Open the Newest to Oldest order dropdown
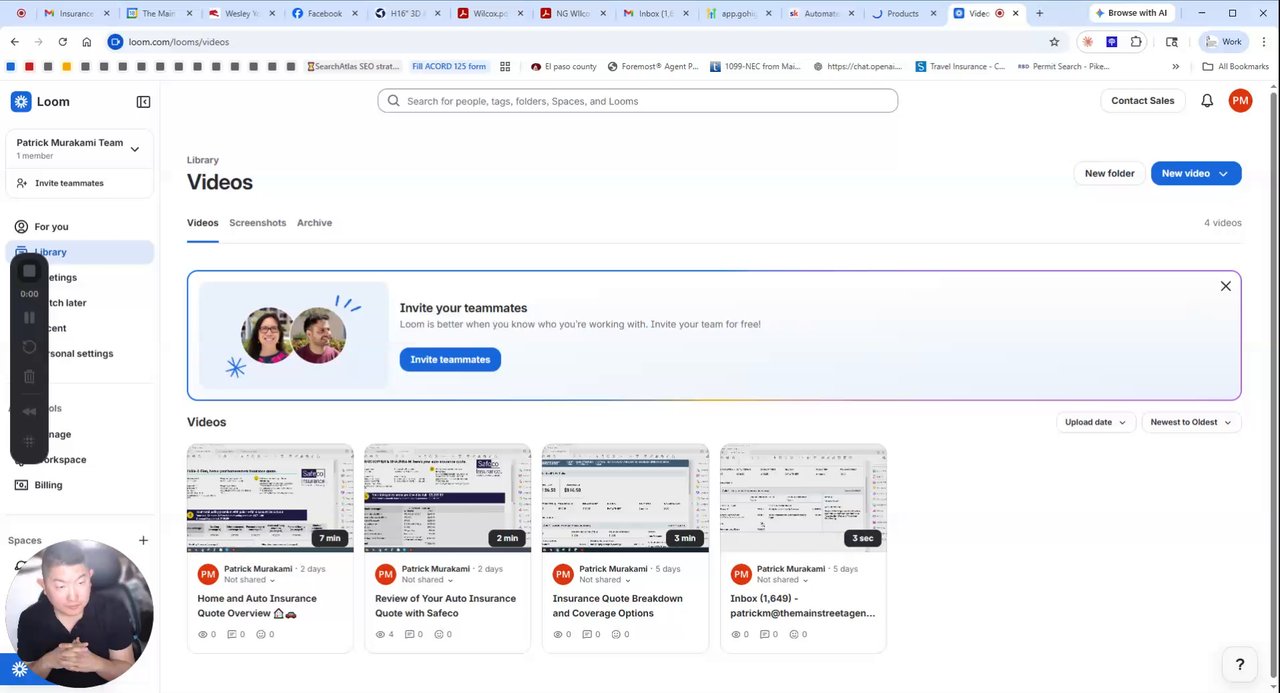This screenshot has height=693, width=1280. click(1191, 422)
